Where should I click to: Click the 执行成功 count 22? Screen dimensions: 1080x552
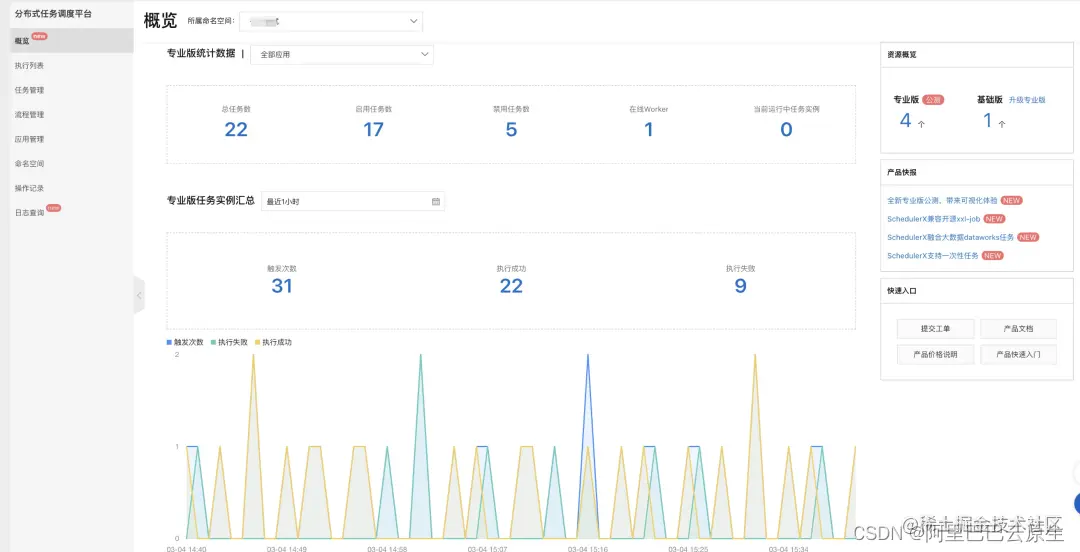(511, 286)
